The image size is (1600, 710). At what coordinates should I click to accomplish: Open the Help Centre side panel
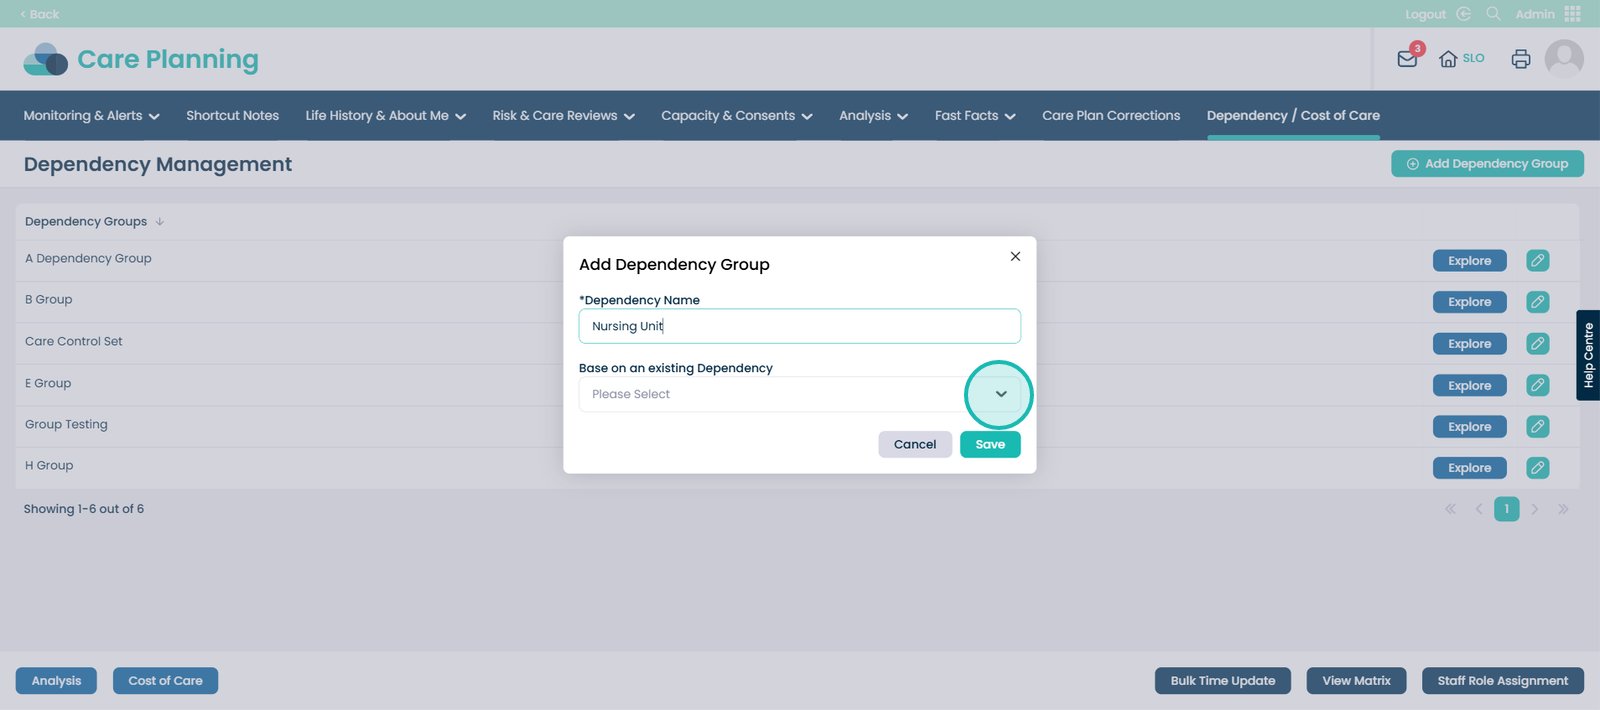coord(1587,355)
